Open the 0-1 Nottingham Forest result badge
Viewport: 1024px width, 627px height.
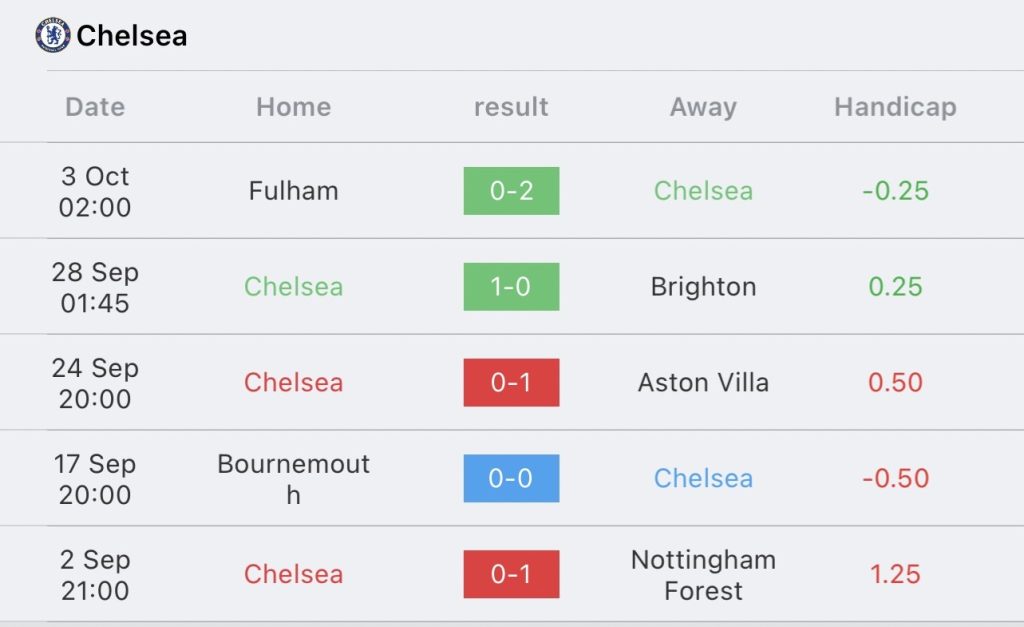pyautogui.click(x=511, y=575)
